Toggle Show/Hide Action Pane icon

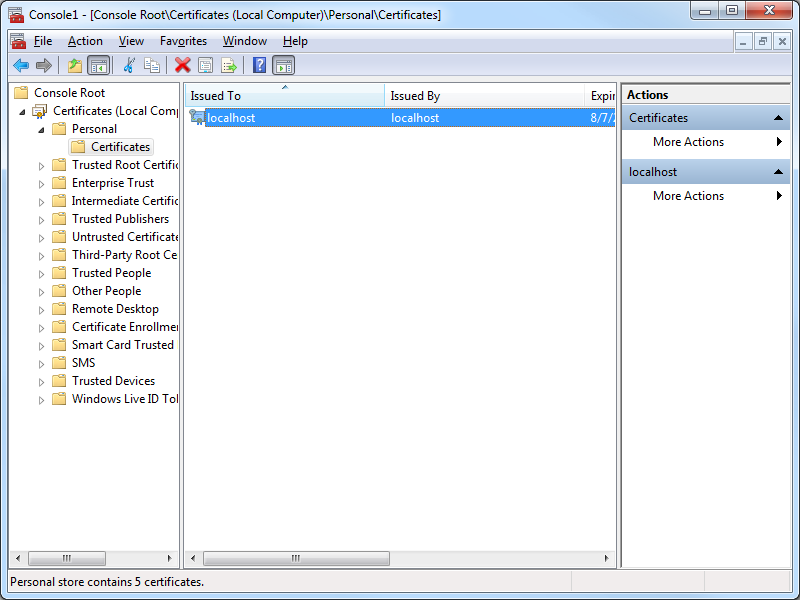[x=283, y=65]
